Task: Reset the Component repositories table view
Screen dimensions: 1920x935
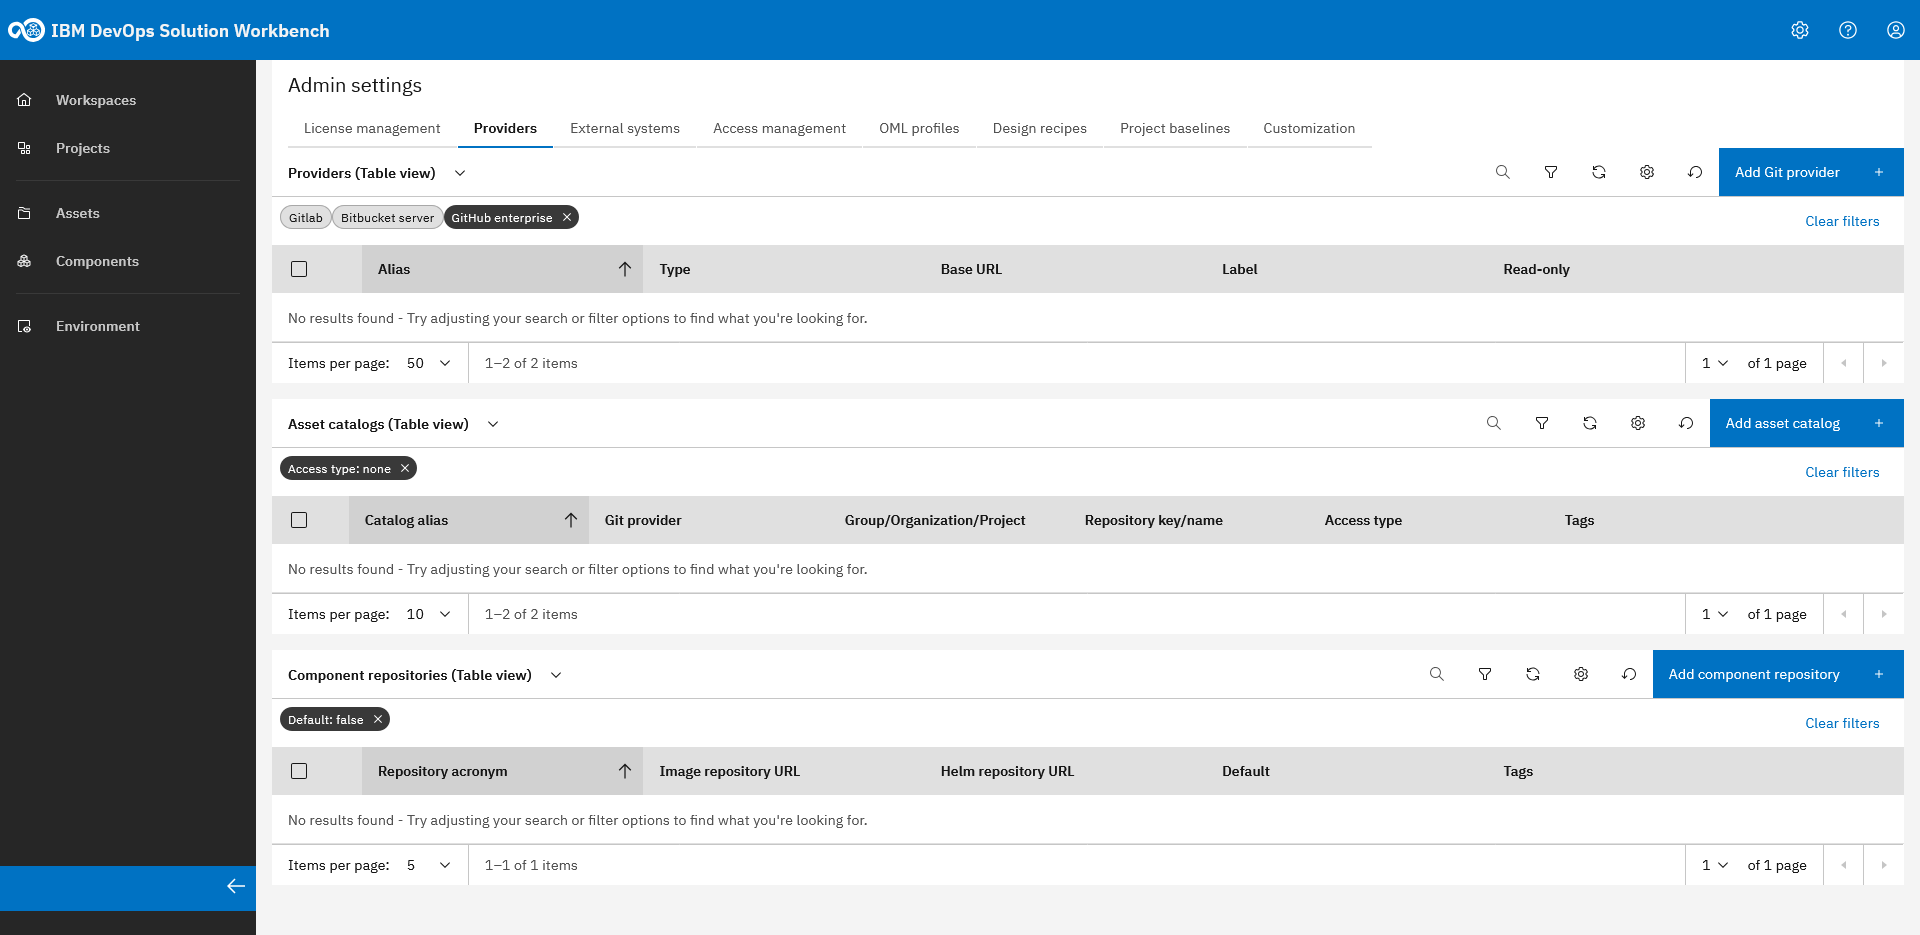Action: click(x=1629, y=674)
